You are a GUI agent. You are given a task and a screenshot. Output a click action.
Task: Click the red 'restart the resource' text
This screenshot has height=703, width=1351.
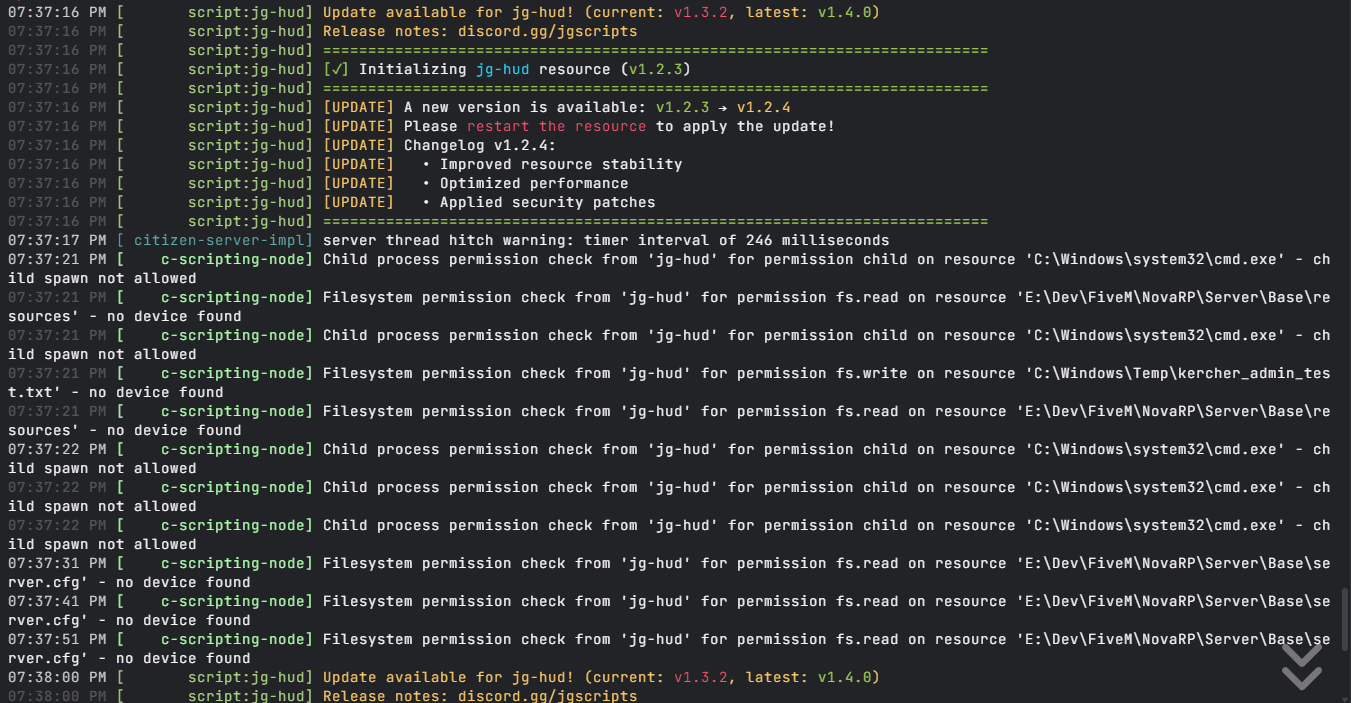click(556, 126)
